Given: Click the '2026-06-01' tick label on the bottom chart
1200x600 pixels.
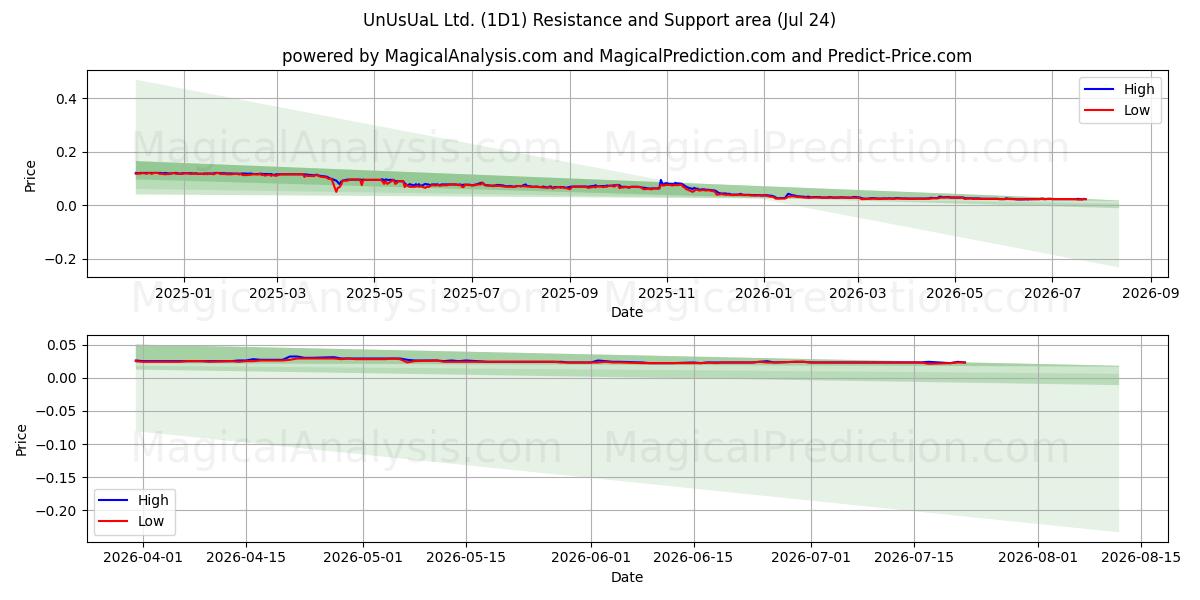Looking at the screenshot, I should coord(592,558).
